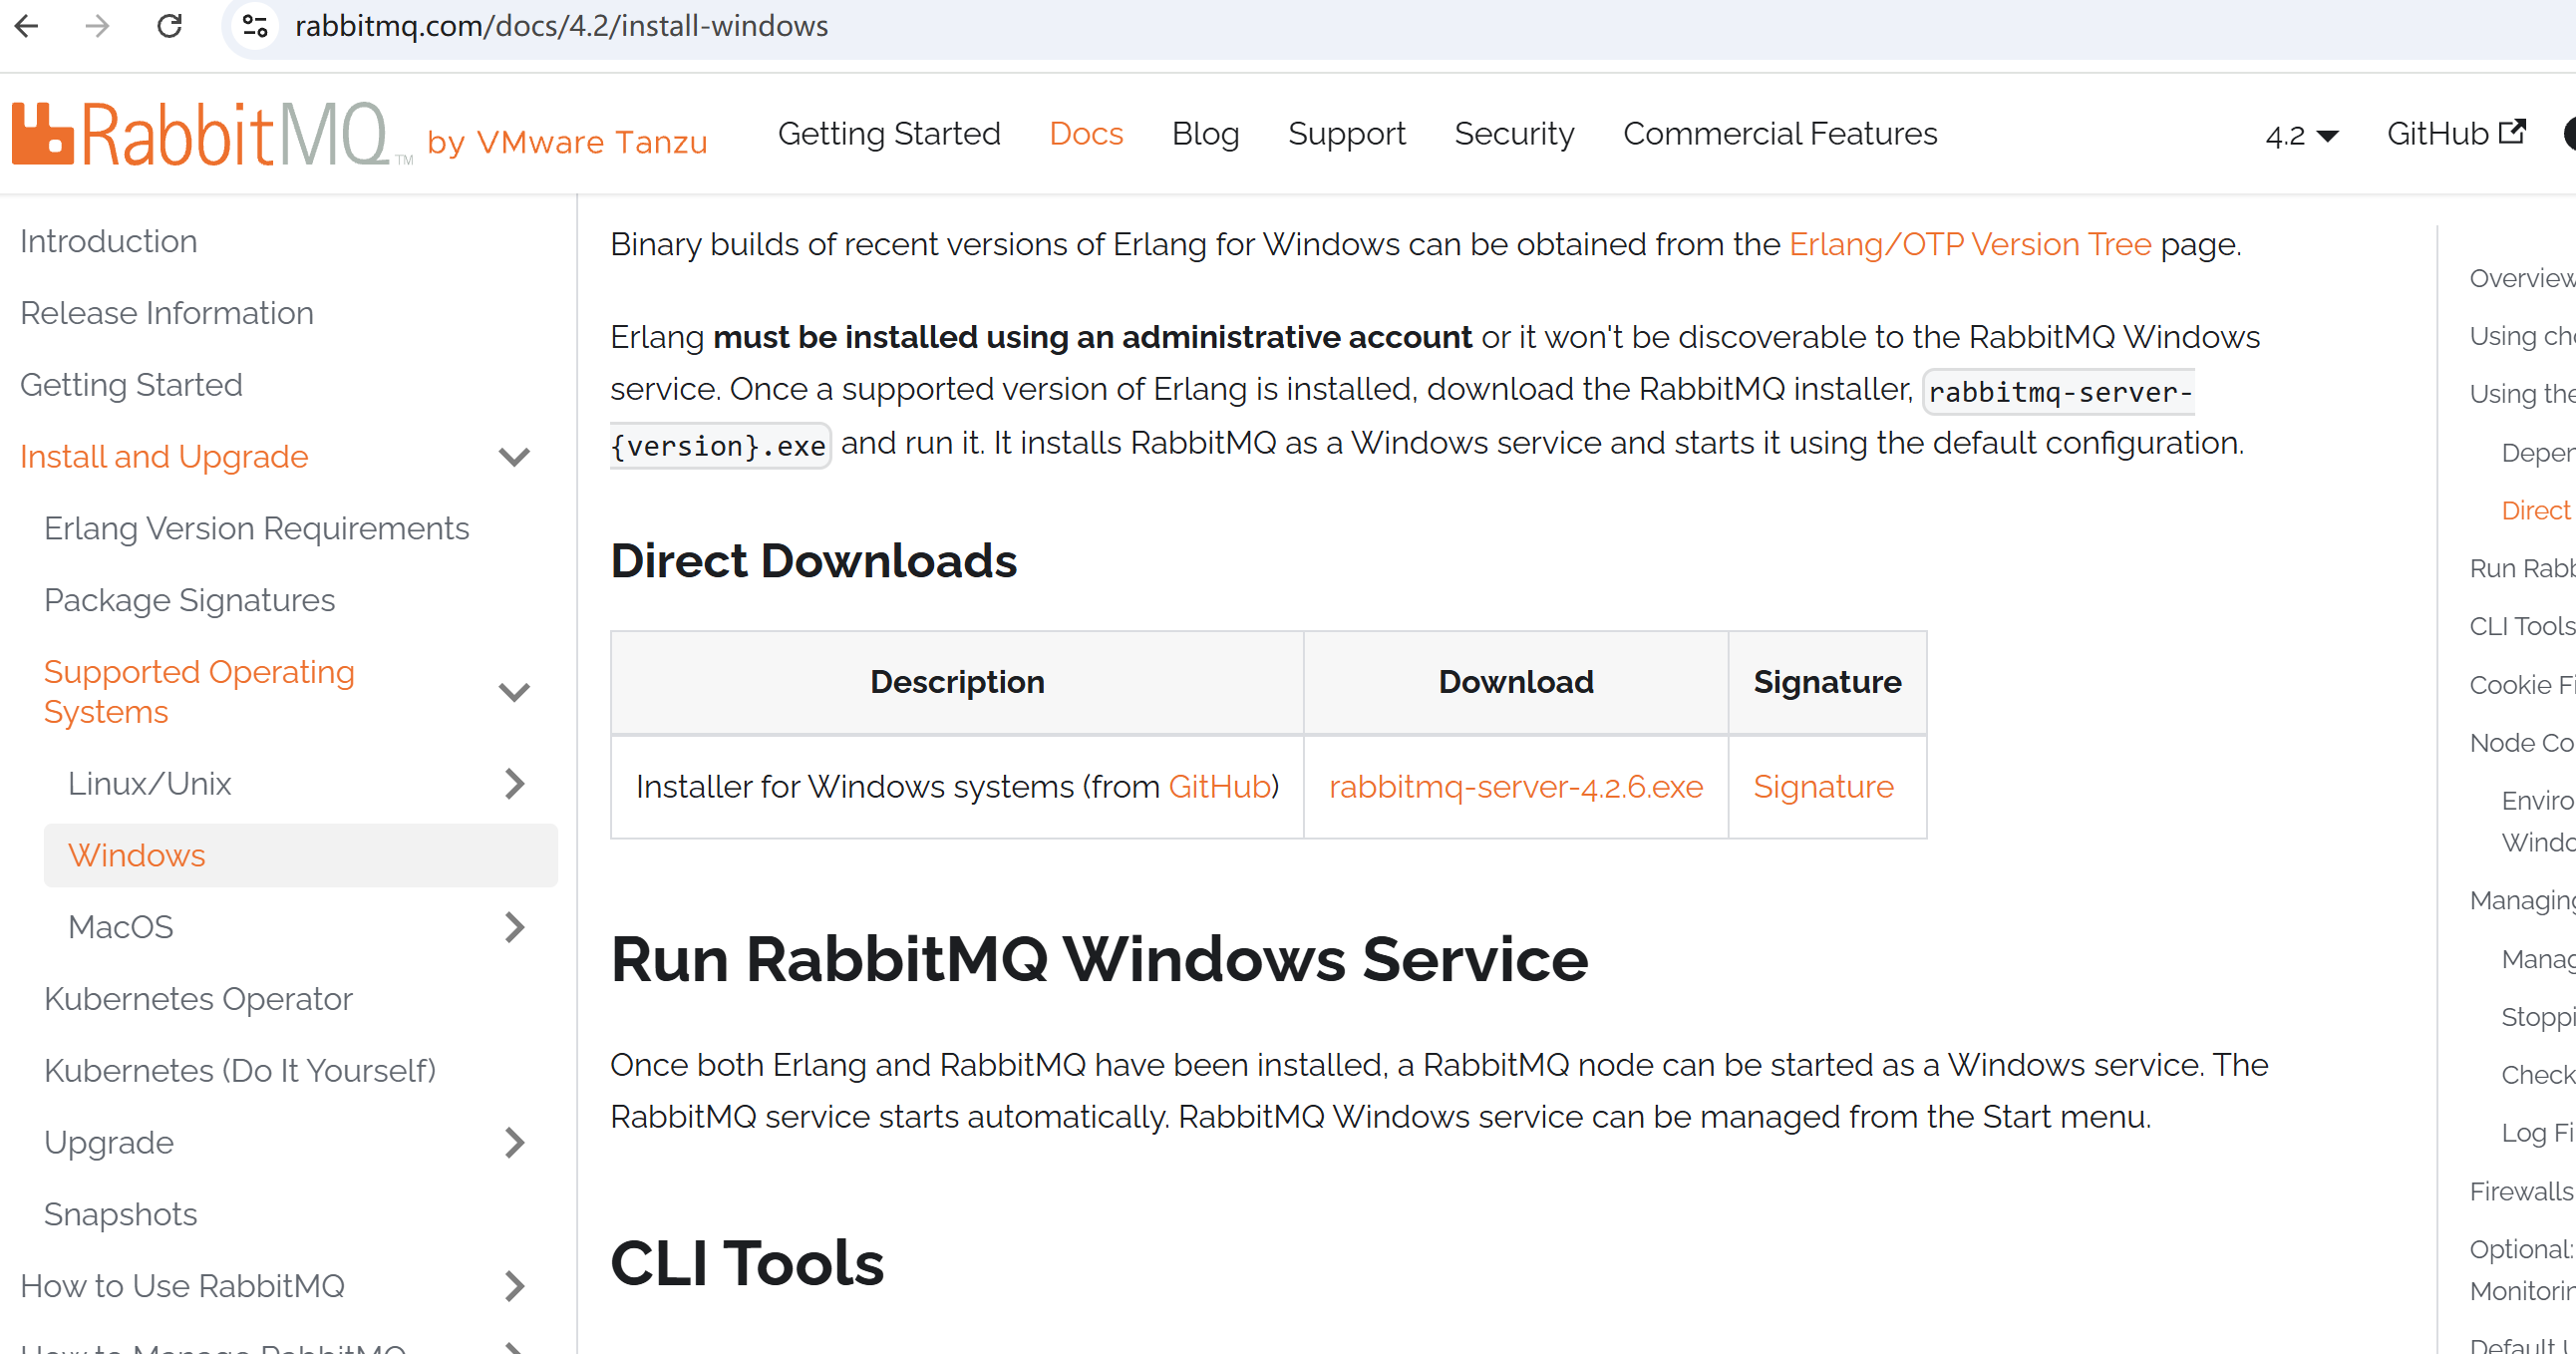This screenshot has width=2576, height=1354.
Task: Expand the Linux/Unix submenu arrow
Action: (514, 784)
